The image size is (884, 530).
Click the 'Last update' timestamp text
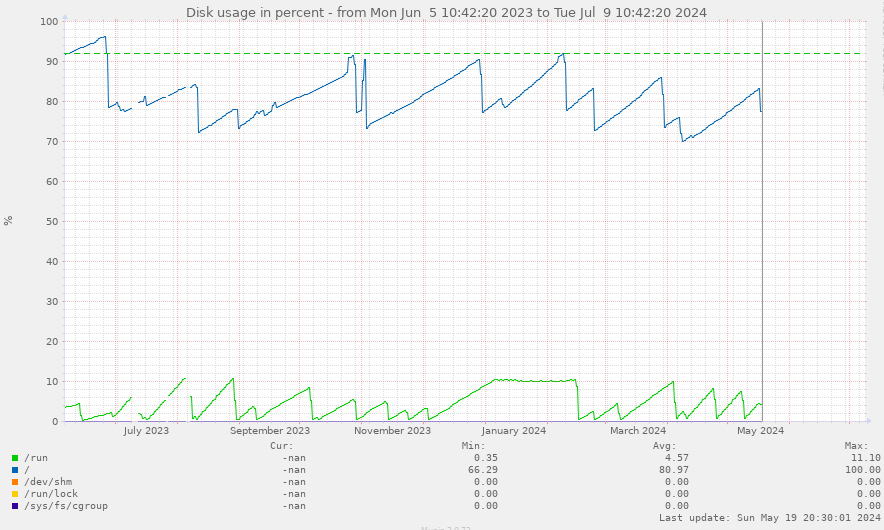769,518
